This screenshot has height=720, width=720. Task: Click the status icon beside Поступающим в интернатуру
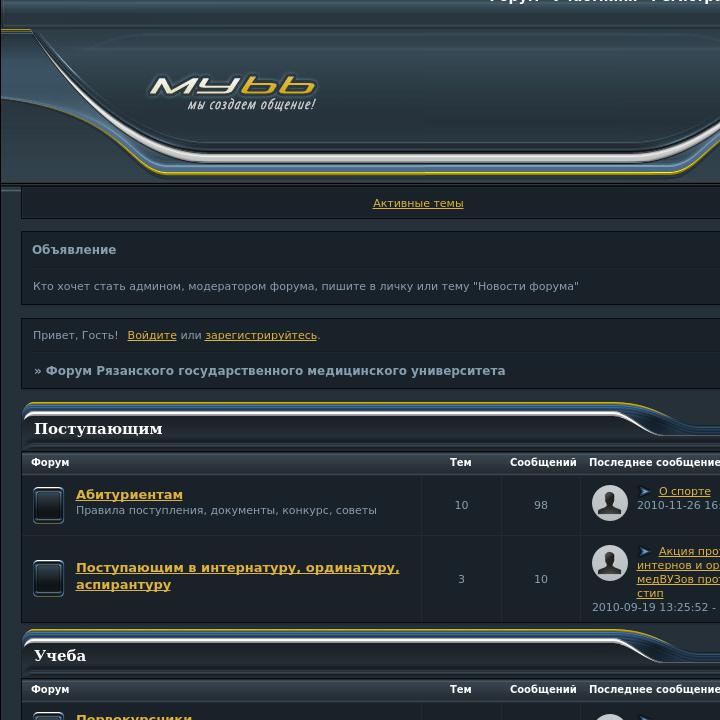[48, 578]
